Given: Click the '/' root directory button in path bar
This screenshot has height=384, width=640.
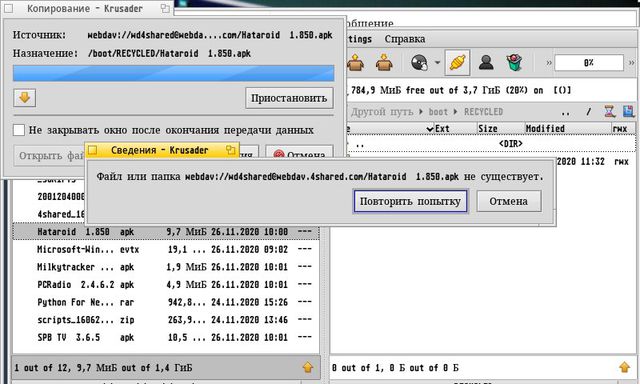Looking at the screenshot, I should click(588, 111).
